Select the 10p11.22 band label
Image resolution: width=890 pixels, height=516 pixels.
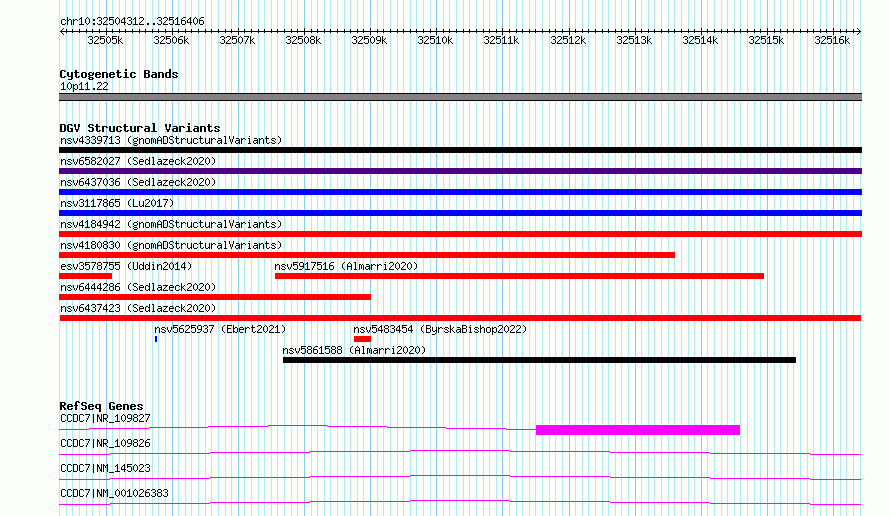84,86
